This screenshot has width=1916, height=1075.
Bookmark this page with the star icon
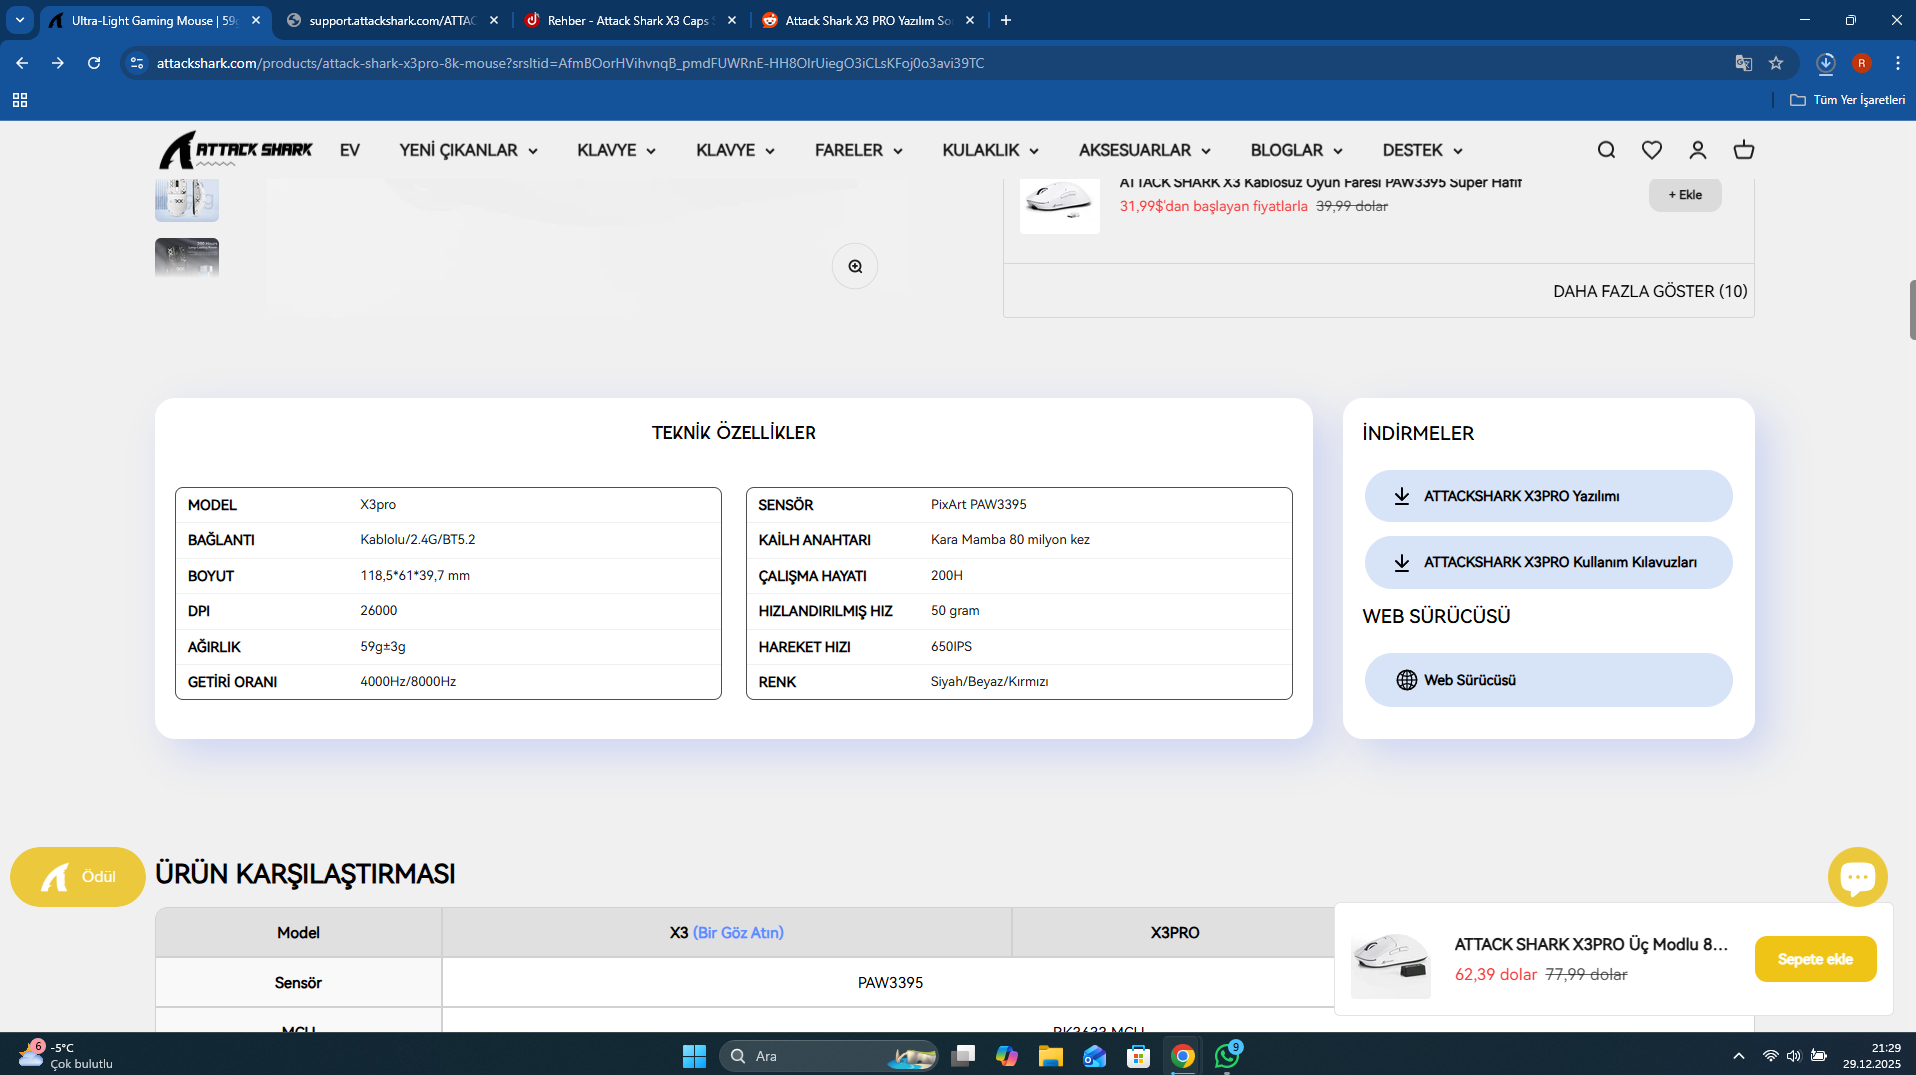[1776, 63]
